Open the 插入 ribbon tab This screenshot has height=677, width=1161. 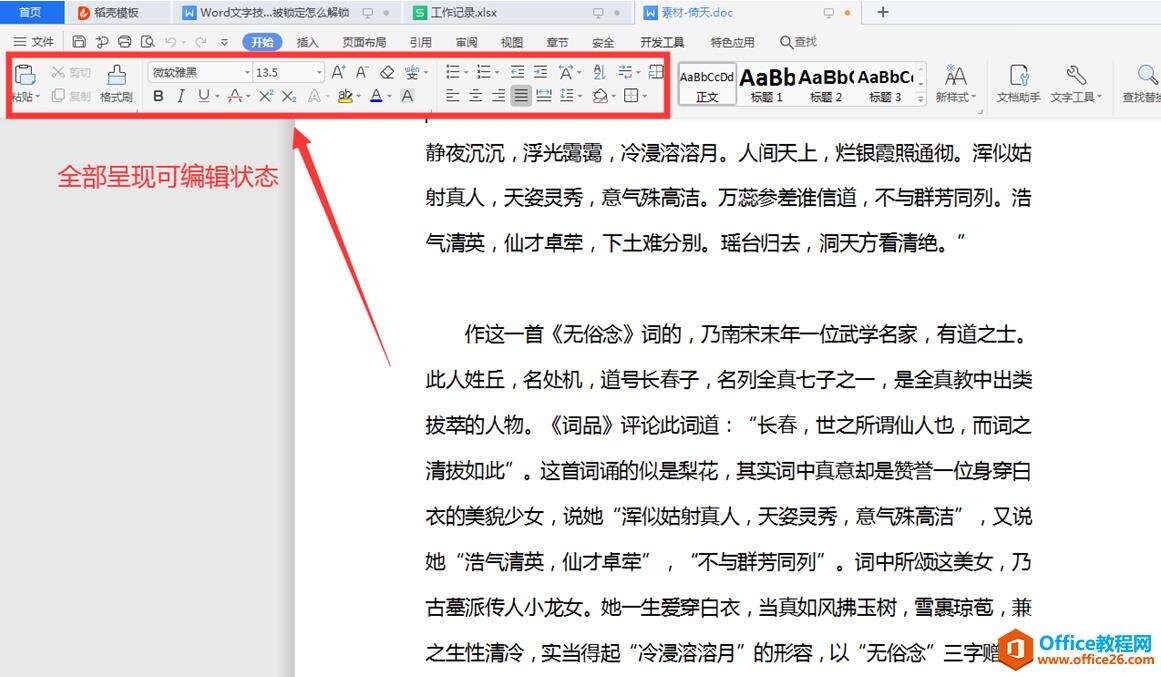pos(308,42)
